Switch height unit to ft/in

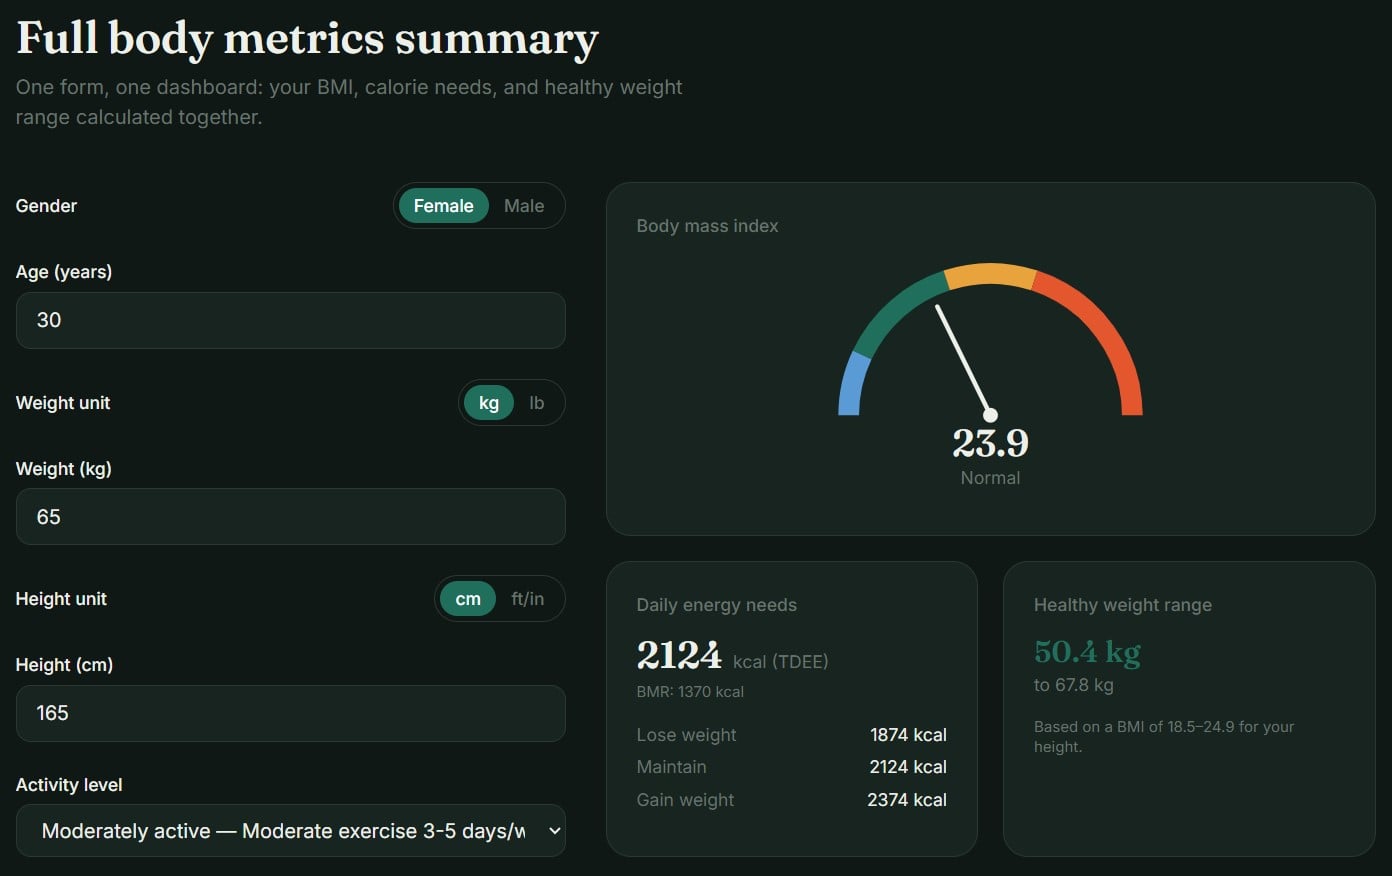528,599
